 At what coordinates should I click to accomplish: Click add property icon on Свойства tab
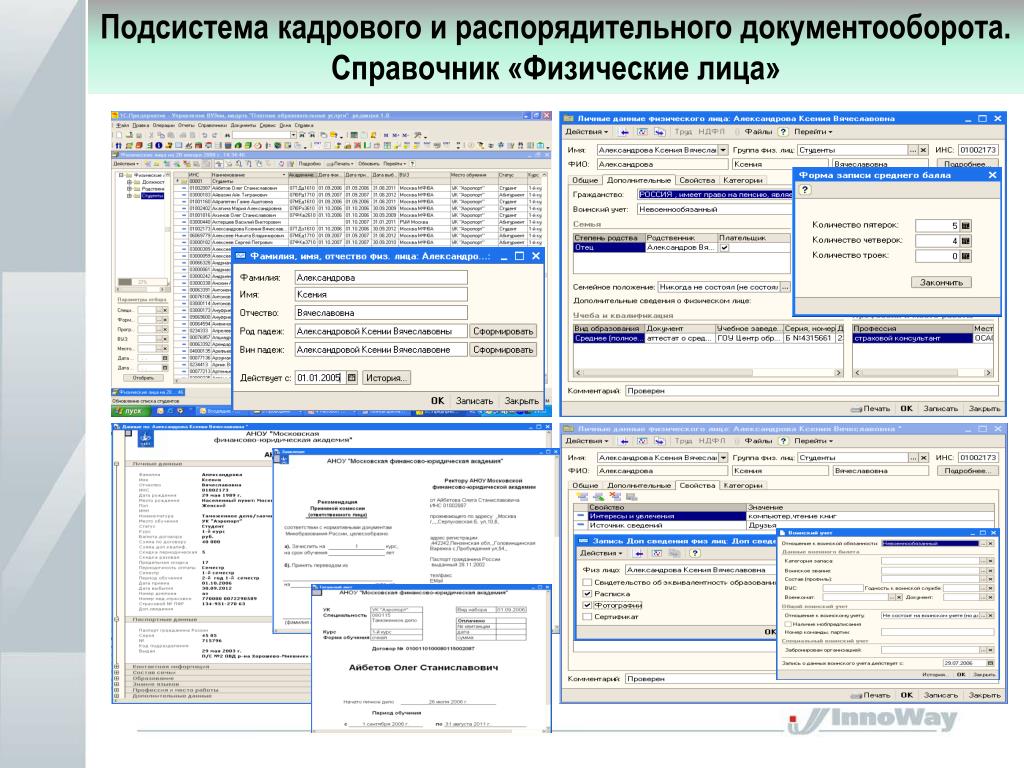pos(583,497)
